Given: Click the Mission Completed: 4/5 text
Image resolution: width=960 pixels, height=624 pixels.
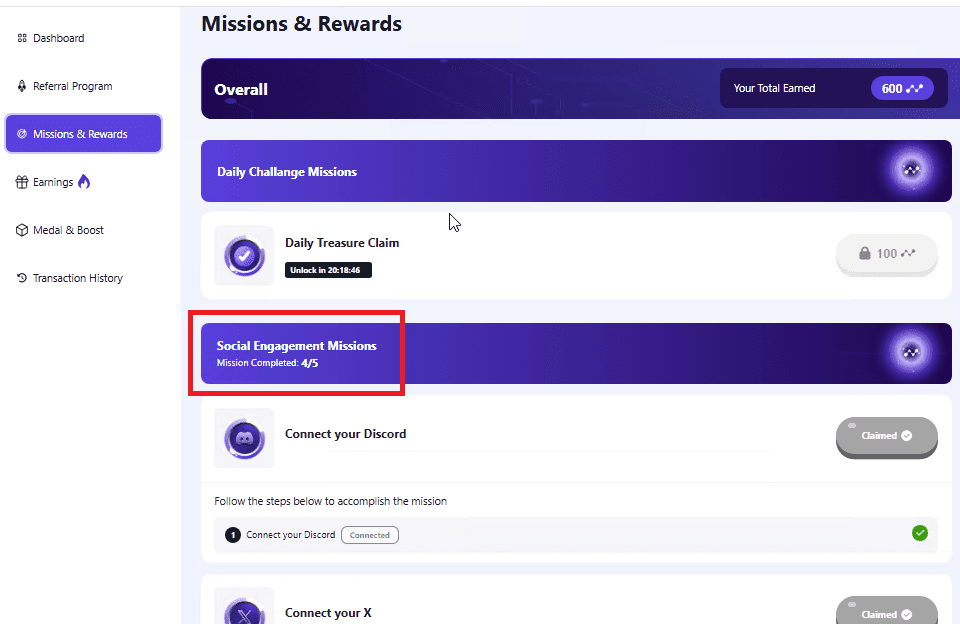Looking at the screenshot, I should click(268, 363).
